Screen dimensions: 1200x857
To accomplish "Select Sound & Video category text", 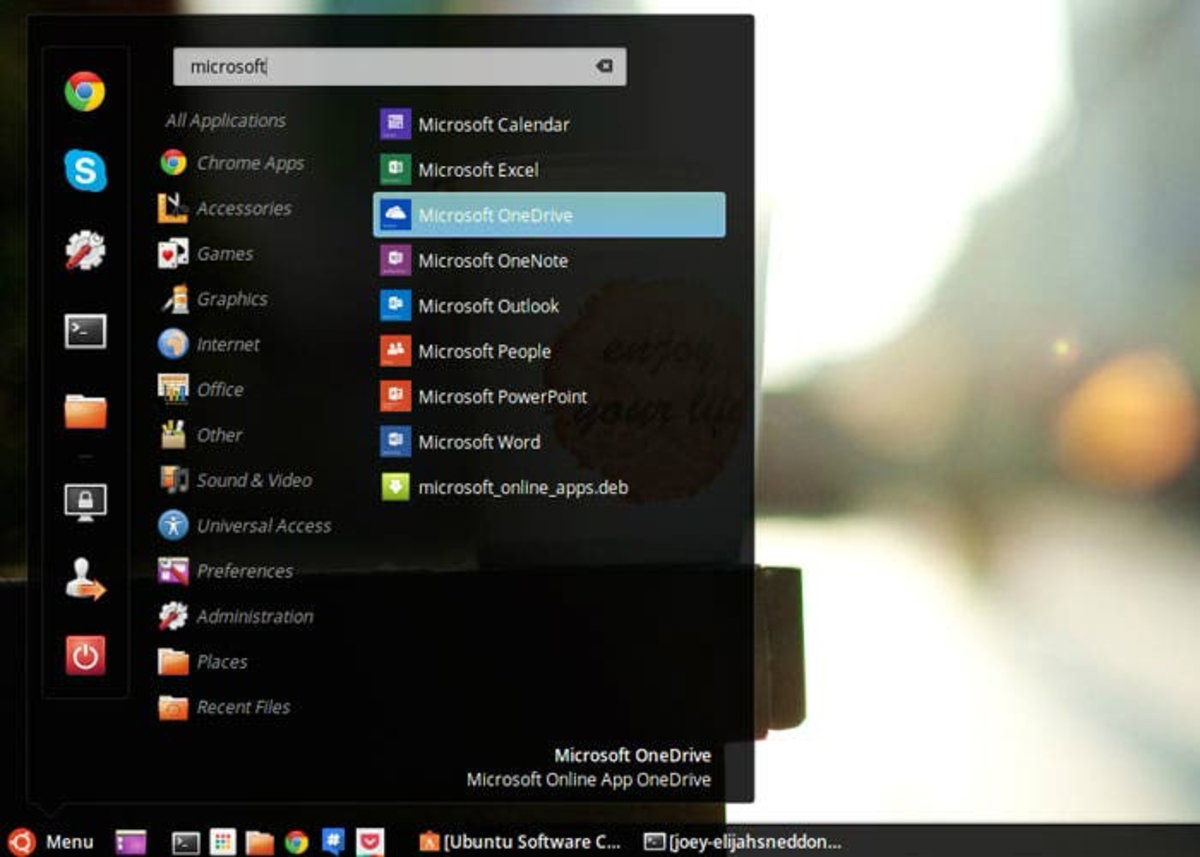I will [254, 480].
